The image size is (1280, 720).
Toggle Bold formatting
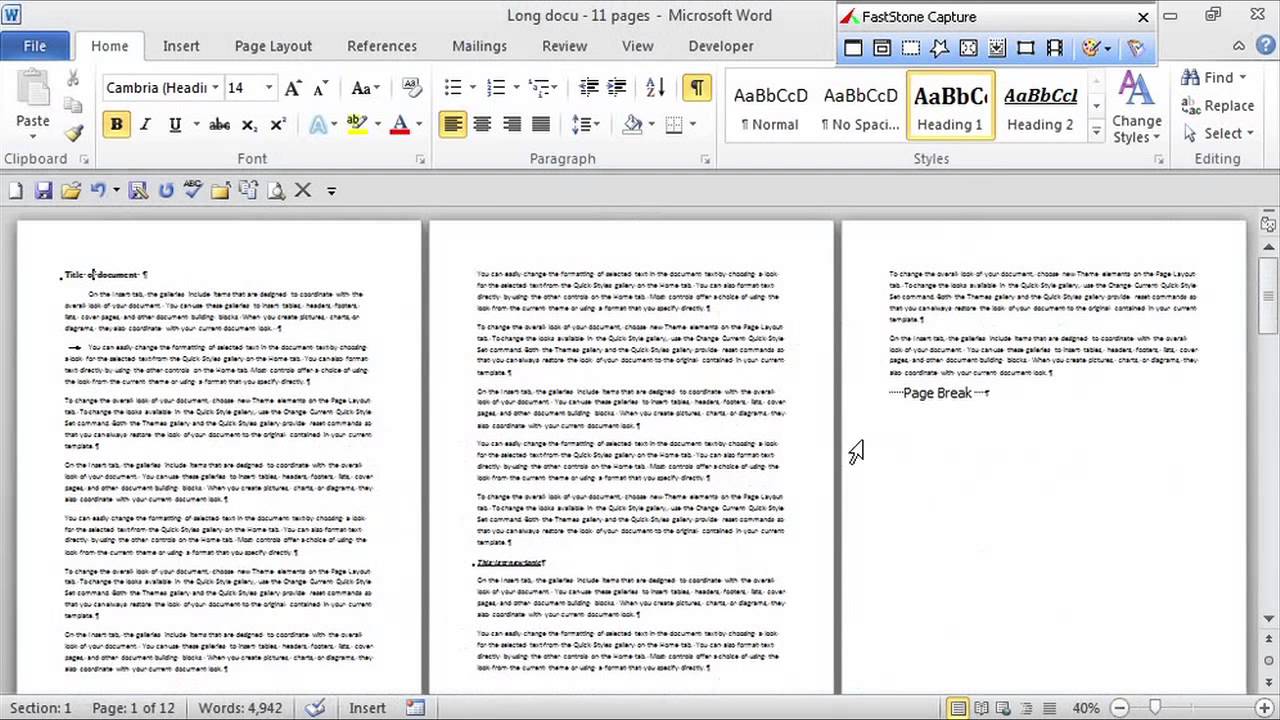[x=116, y=125]
